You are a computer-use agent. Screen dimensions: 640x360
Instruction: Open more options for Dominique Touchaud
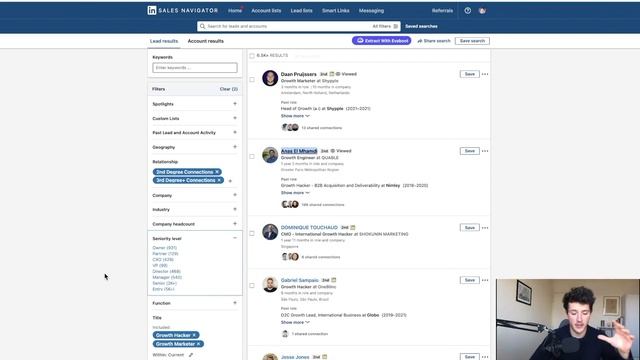(x=485, y=228)
